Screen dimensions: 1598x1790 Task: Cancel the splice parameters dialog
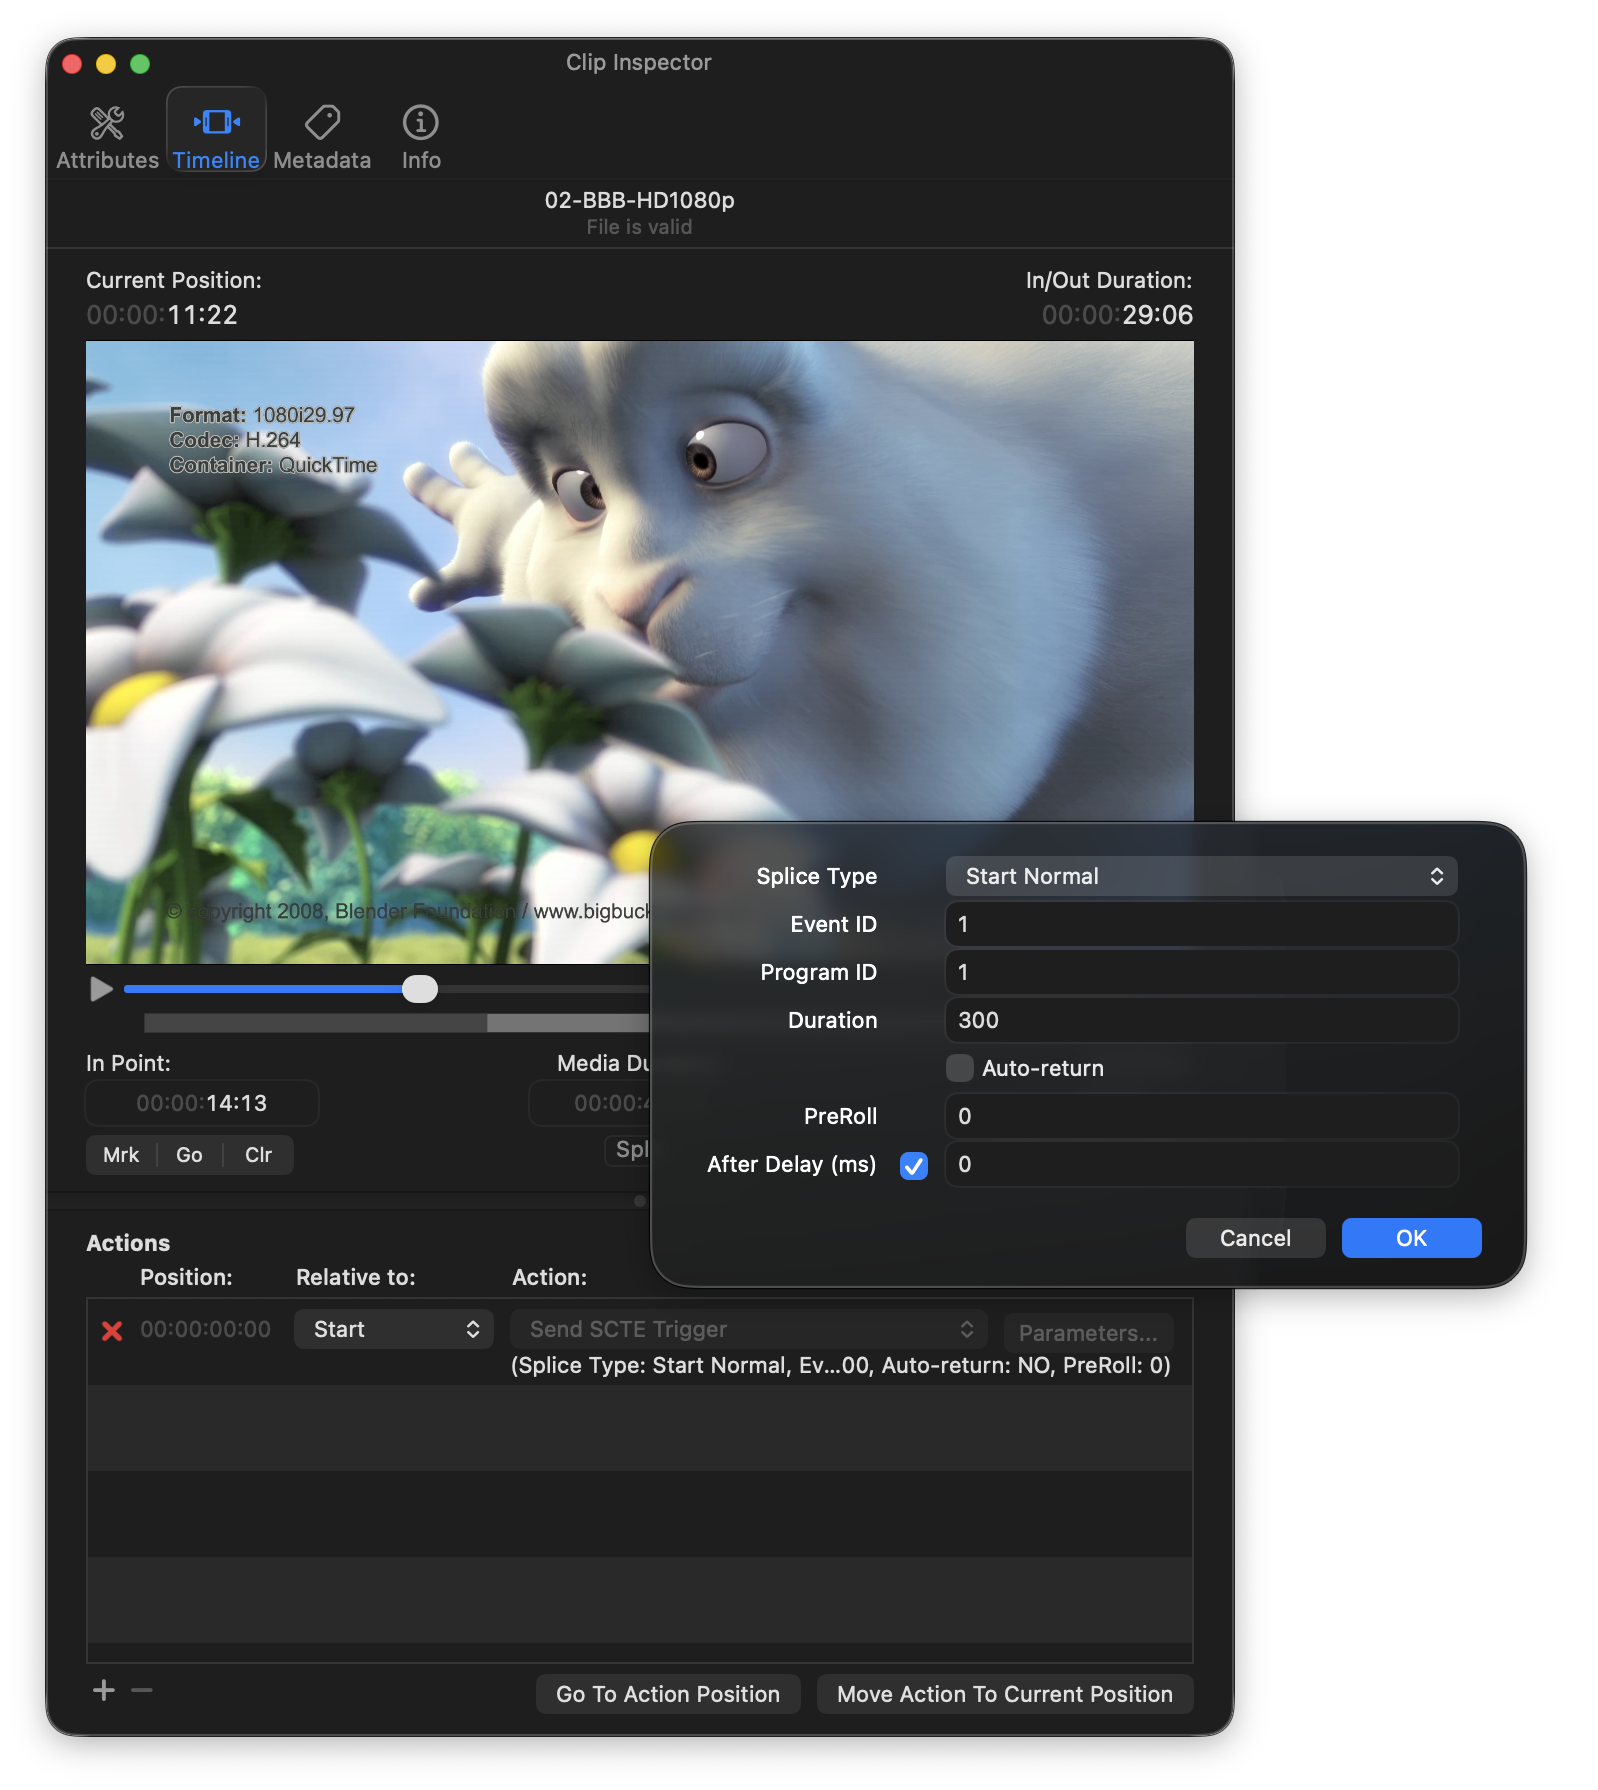pyautogui.click(x=1255, y=1238)
